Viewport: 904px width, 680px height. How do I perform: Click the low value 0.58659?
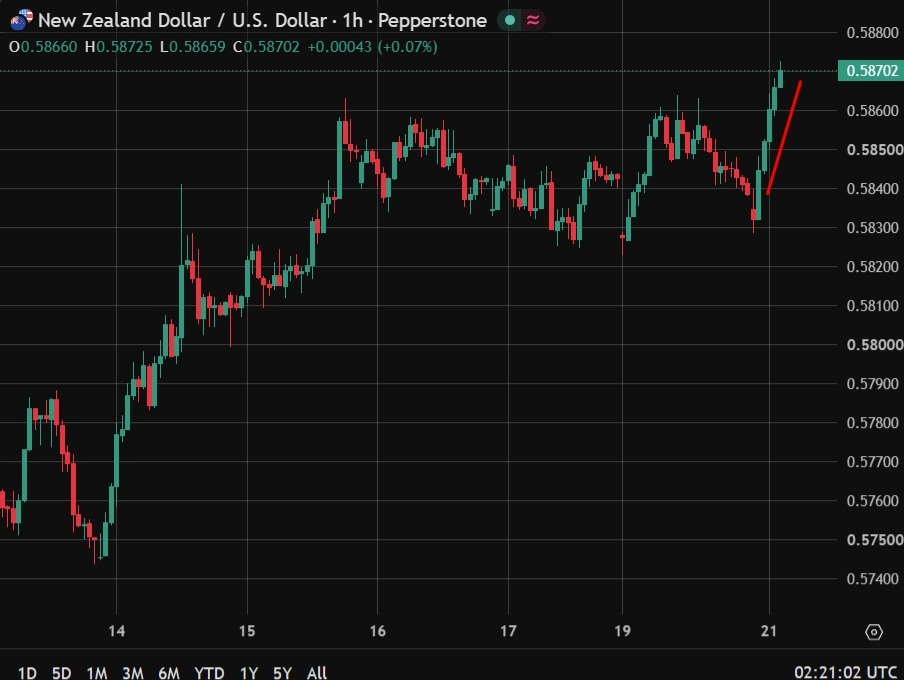(197, 47)
